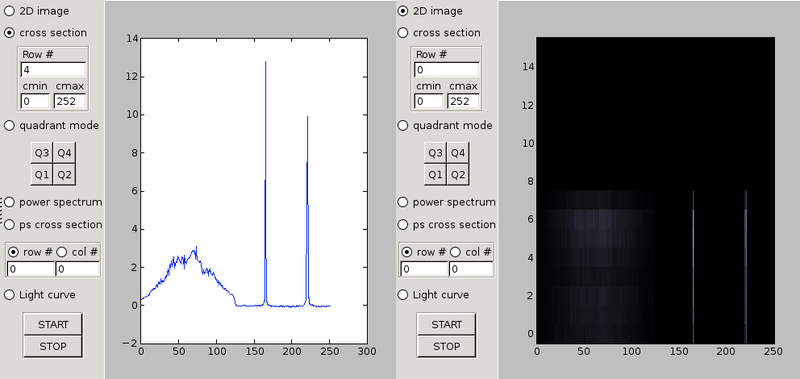Click the second peak near 220 in plot
Image resolution: width=800 pixels, height=379 pixels.
307,211
